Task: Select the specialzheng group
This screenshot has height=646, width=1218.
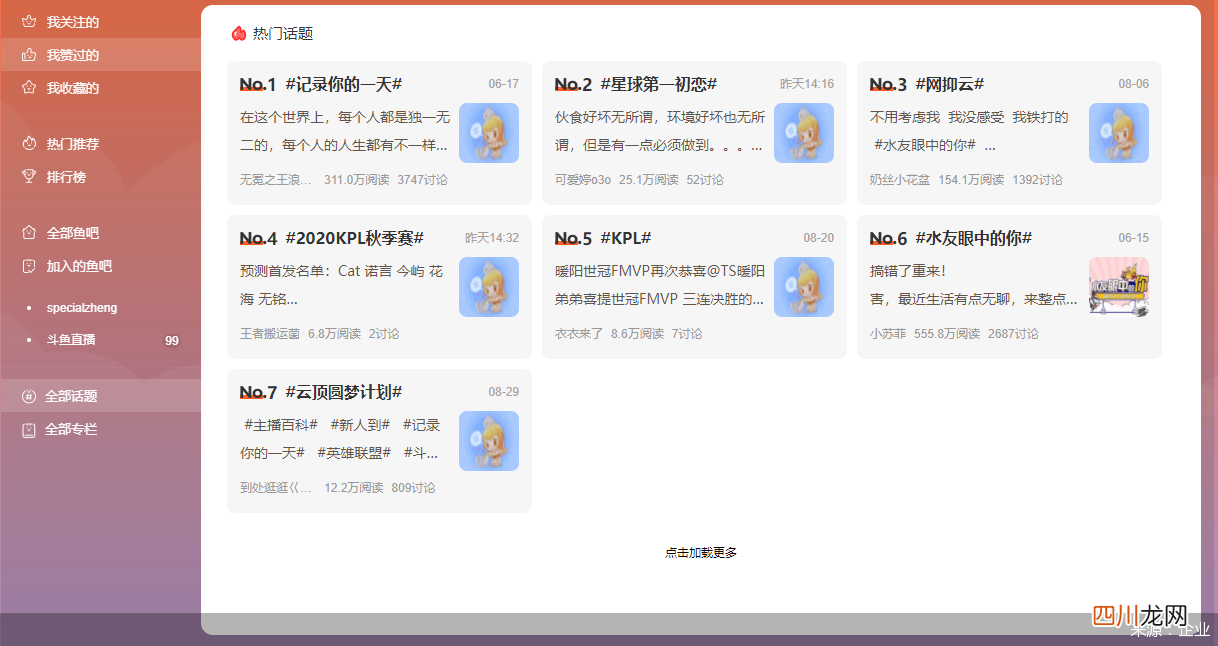Action: point(82,308)
